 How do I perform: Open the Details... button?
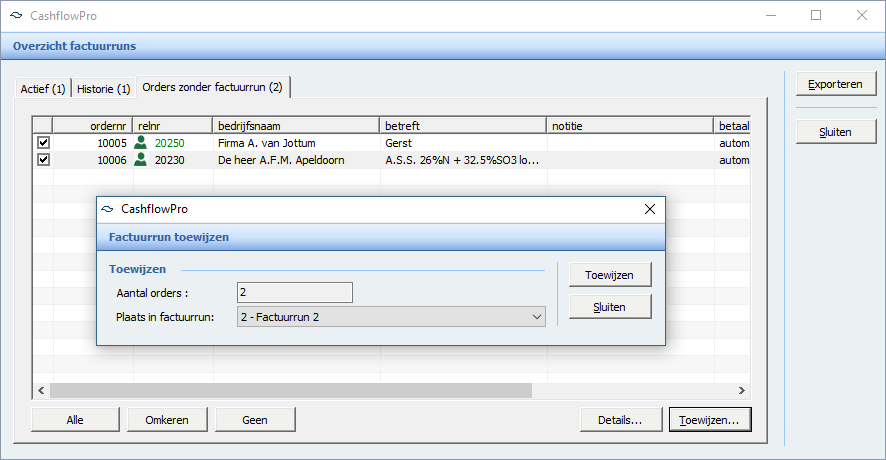pyautogui.click(x=620, y=420)
